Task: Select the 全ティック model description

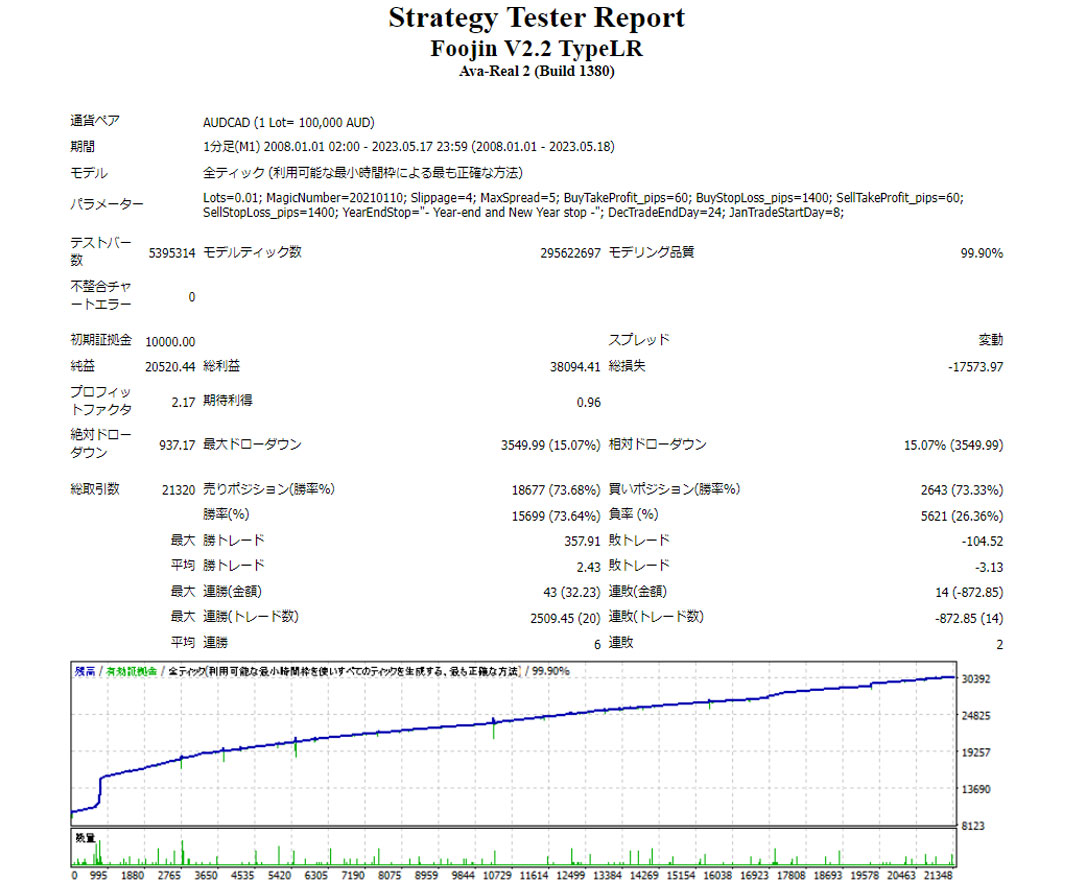Action: [x=362, y=173]
